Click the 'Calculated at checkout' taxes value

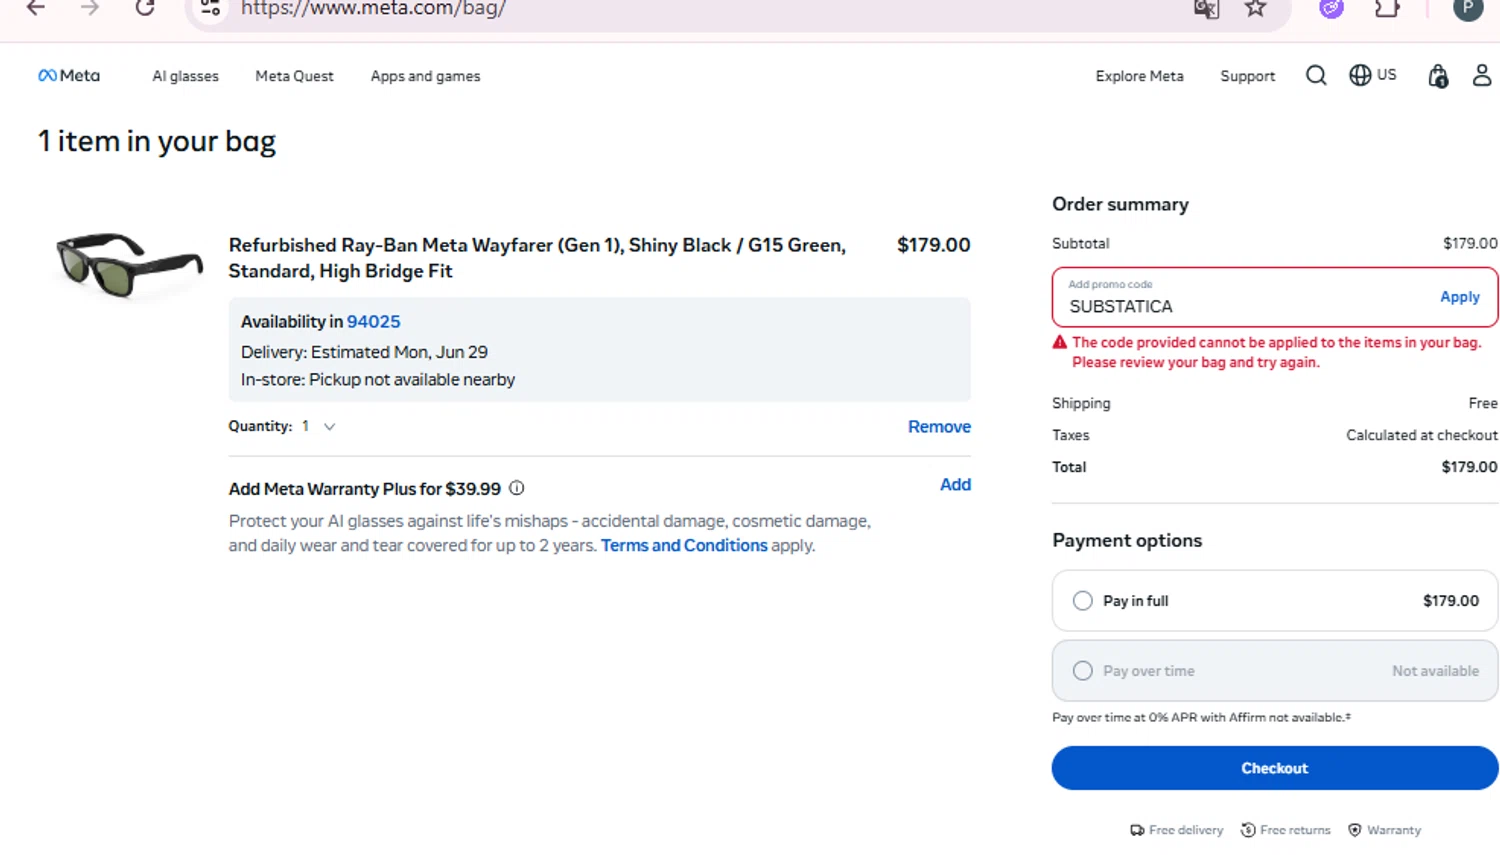tap(1421, 435)
